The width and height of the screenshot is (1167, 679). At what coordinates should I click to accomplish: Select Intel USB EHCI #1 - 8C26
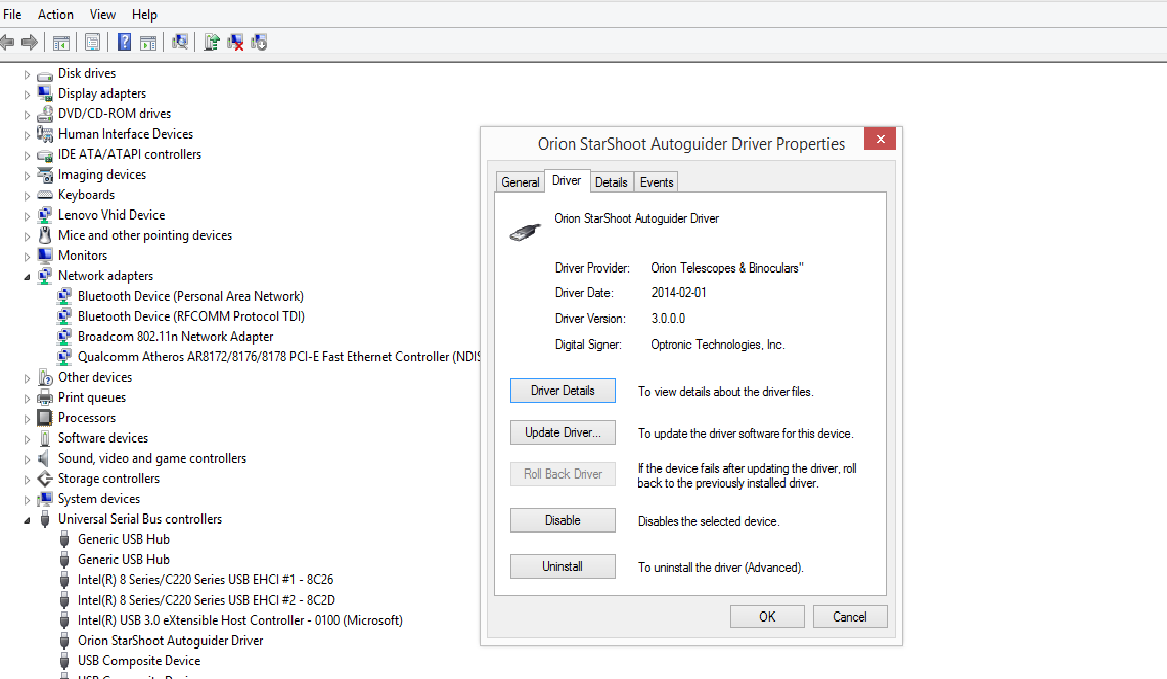205,579
